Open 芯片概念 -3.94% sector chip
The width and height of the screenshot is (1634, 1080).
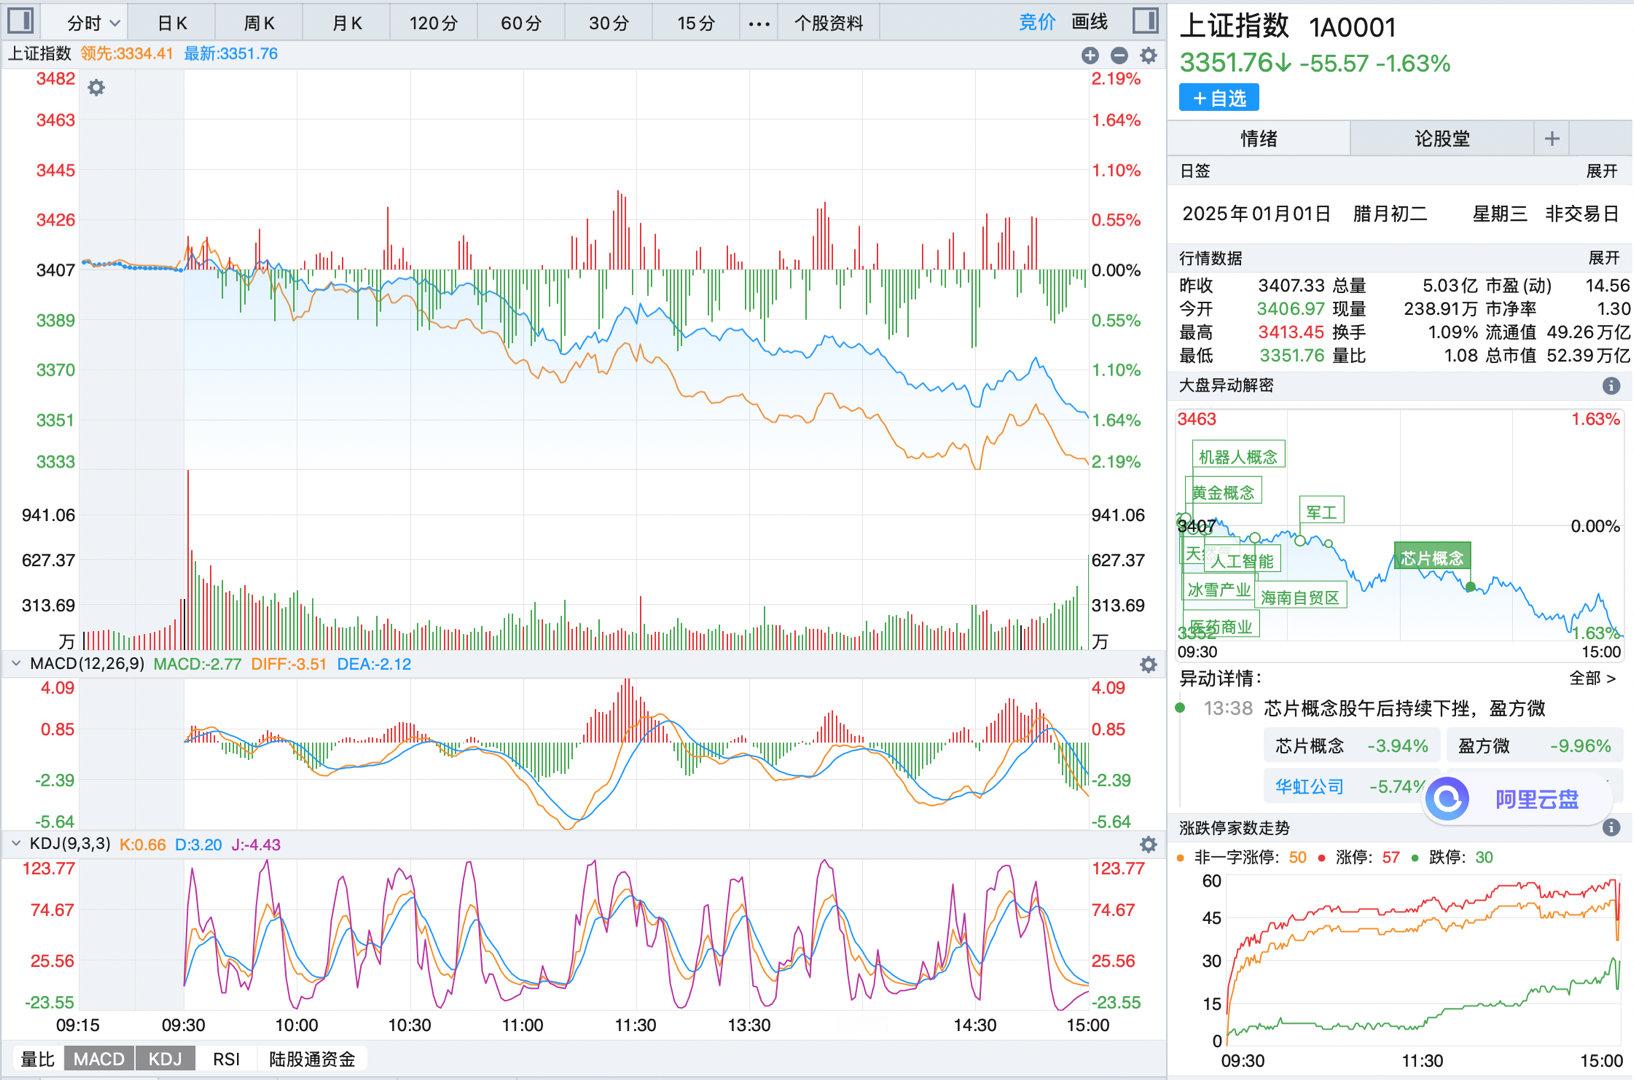click(x=1351, y=746)
